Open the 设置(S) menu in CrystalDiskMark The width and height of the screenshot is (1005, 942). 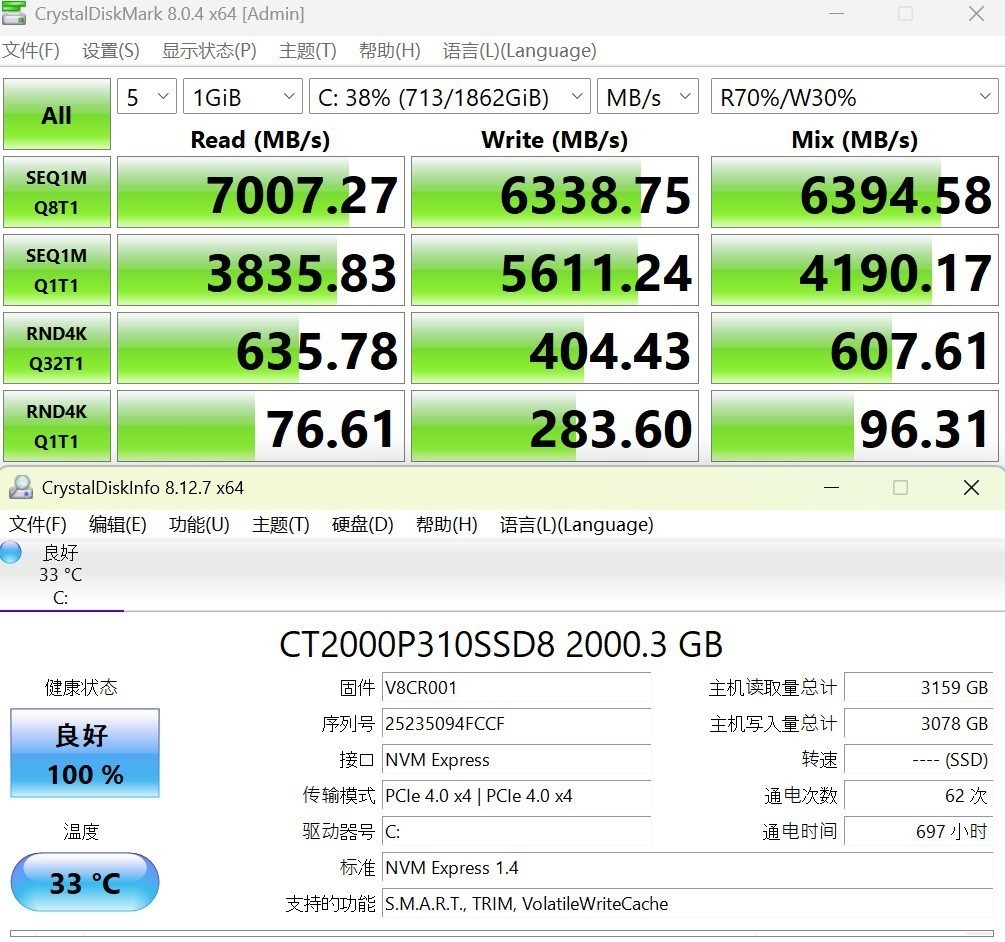[110, 50]
